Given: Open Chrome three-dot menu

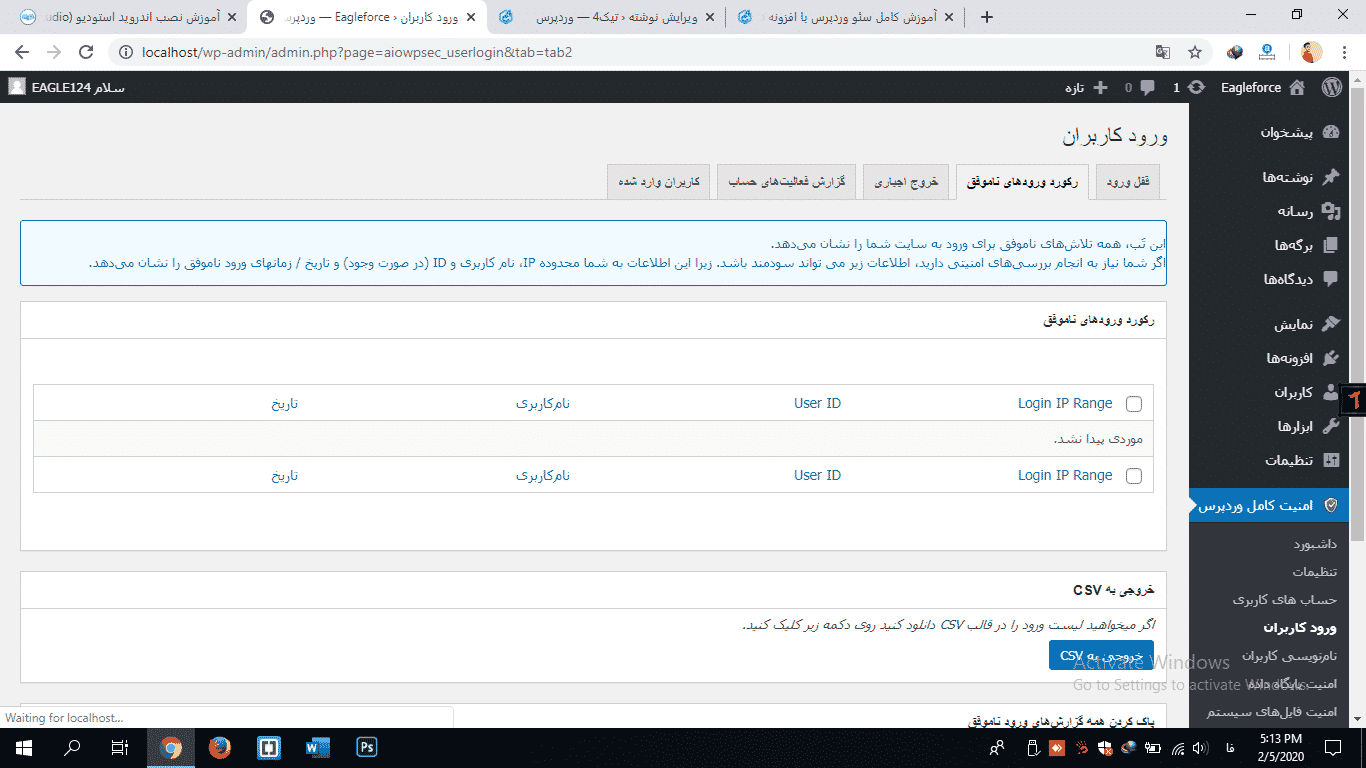Looking at the screenshot, I should (1345, 52).
